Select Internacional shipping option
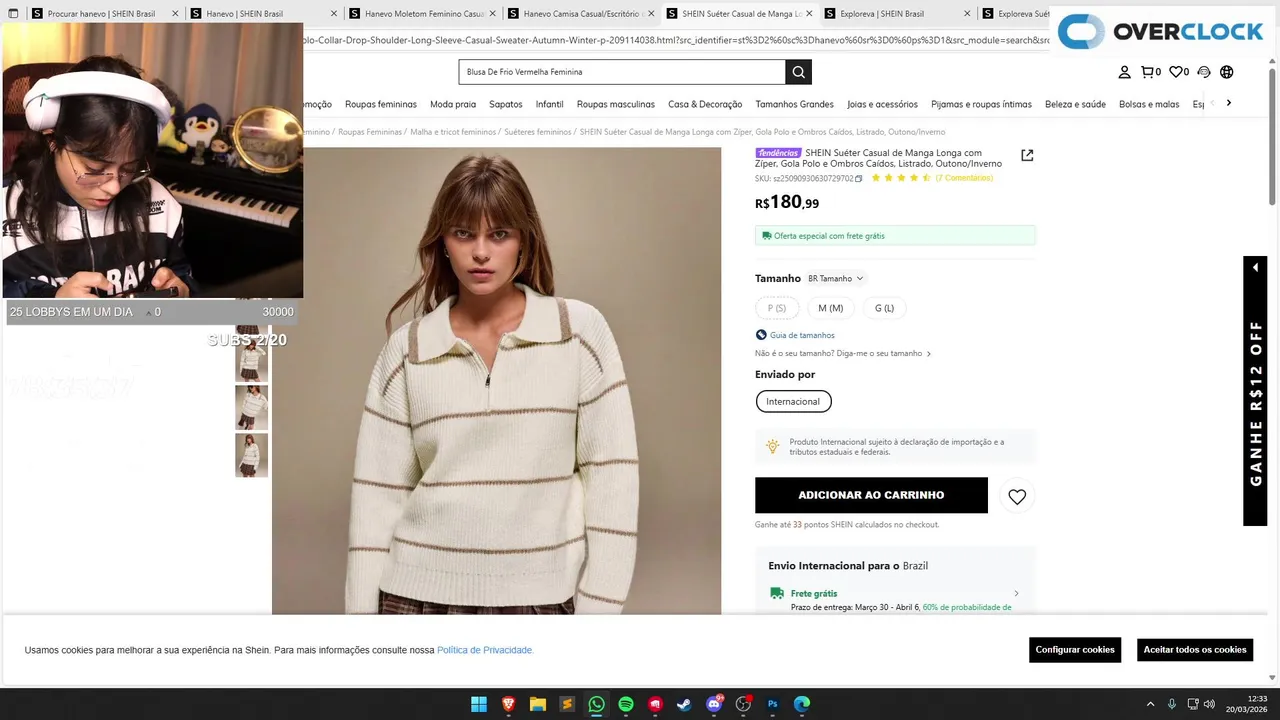The height and width of the screenshot is (720, 1280). pyautogui.click(x=793, y=402)
